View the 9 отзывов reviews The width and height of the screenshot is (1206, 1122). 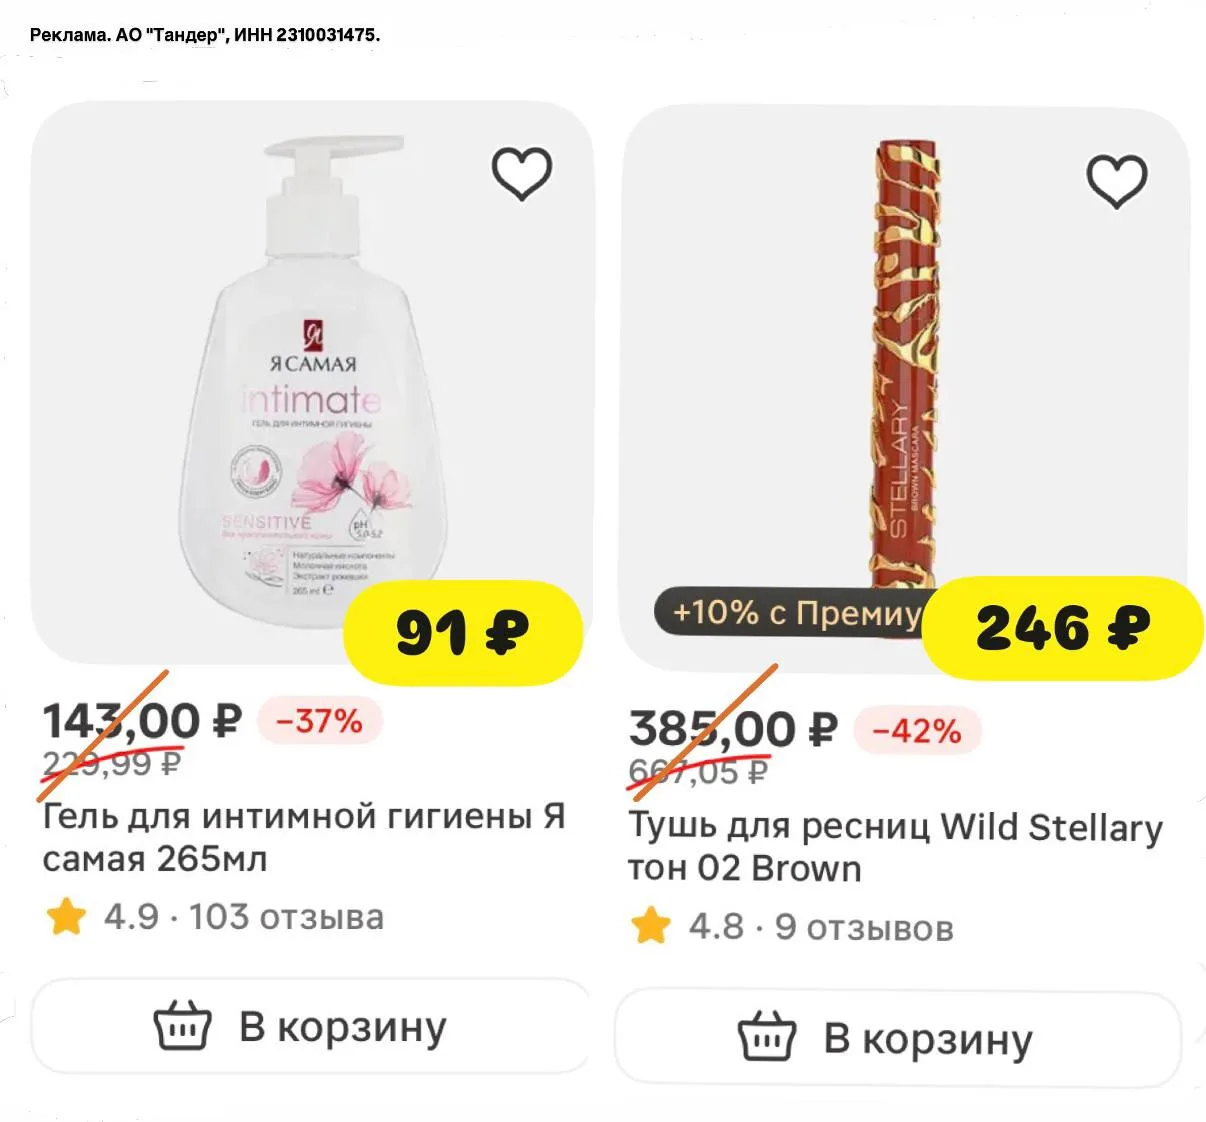pos(863,927)
